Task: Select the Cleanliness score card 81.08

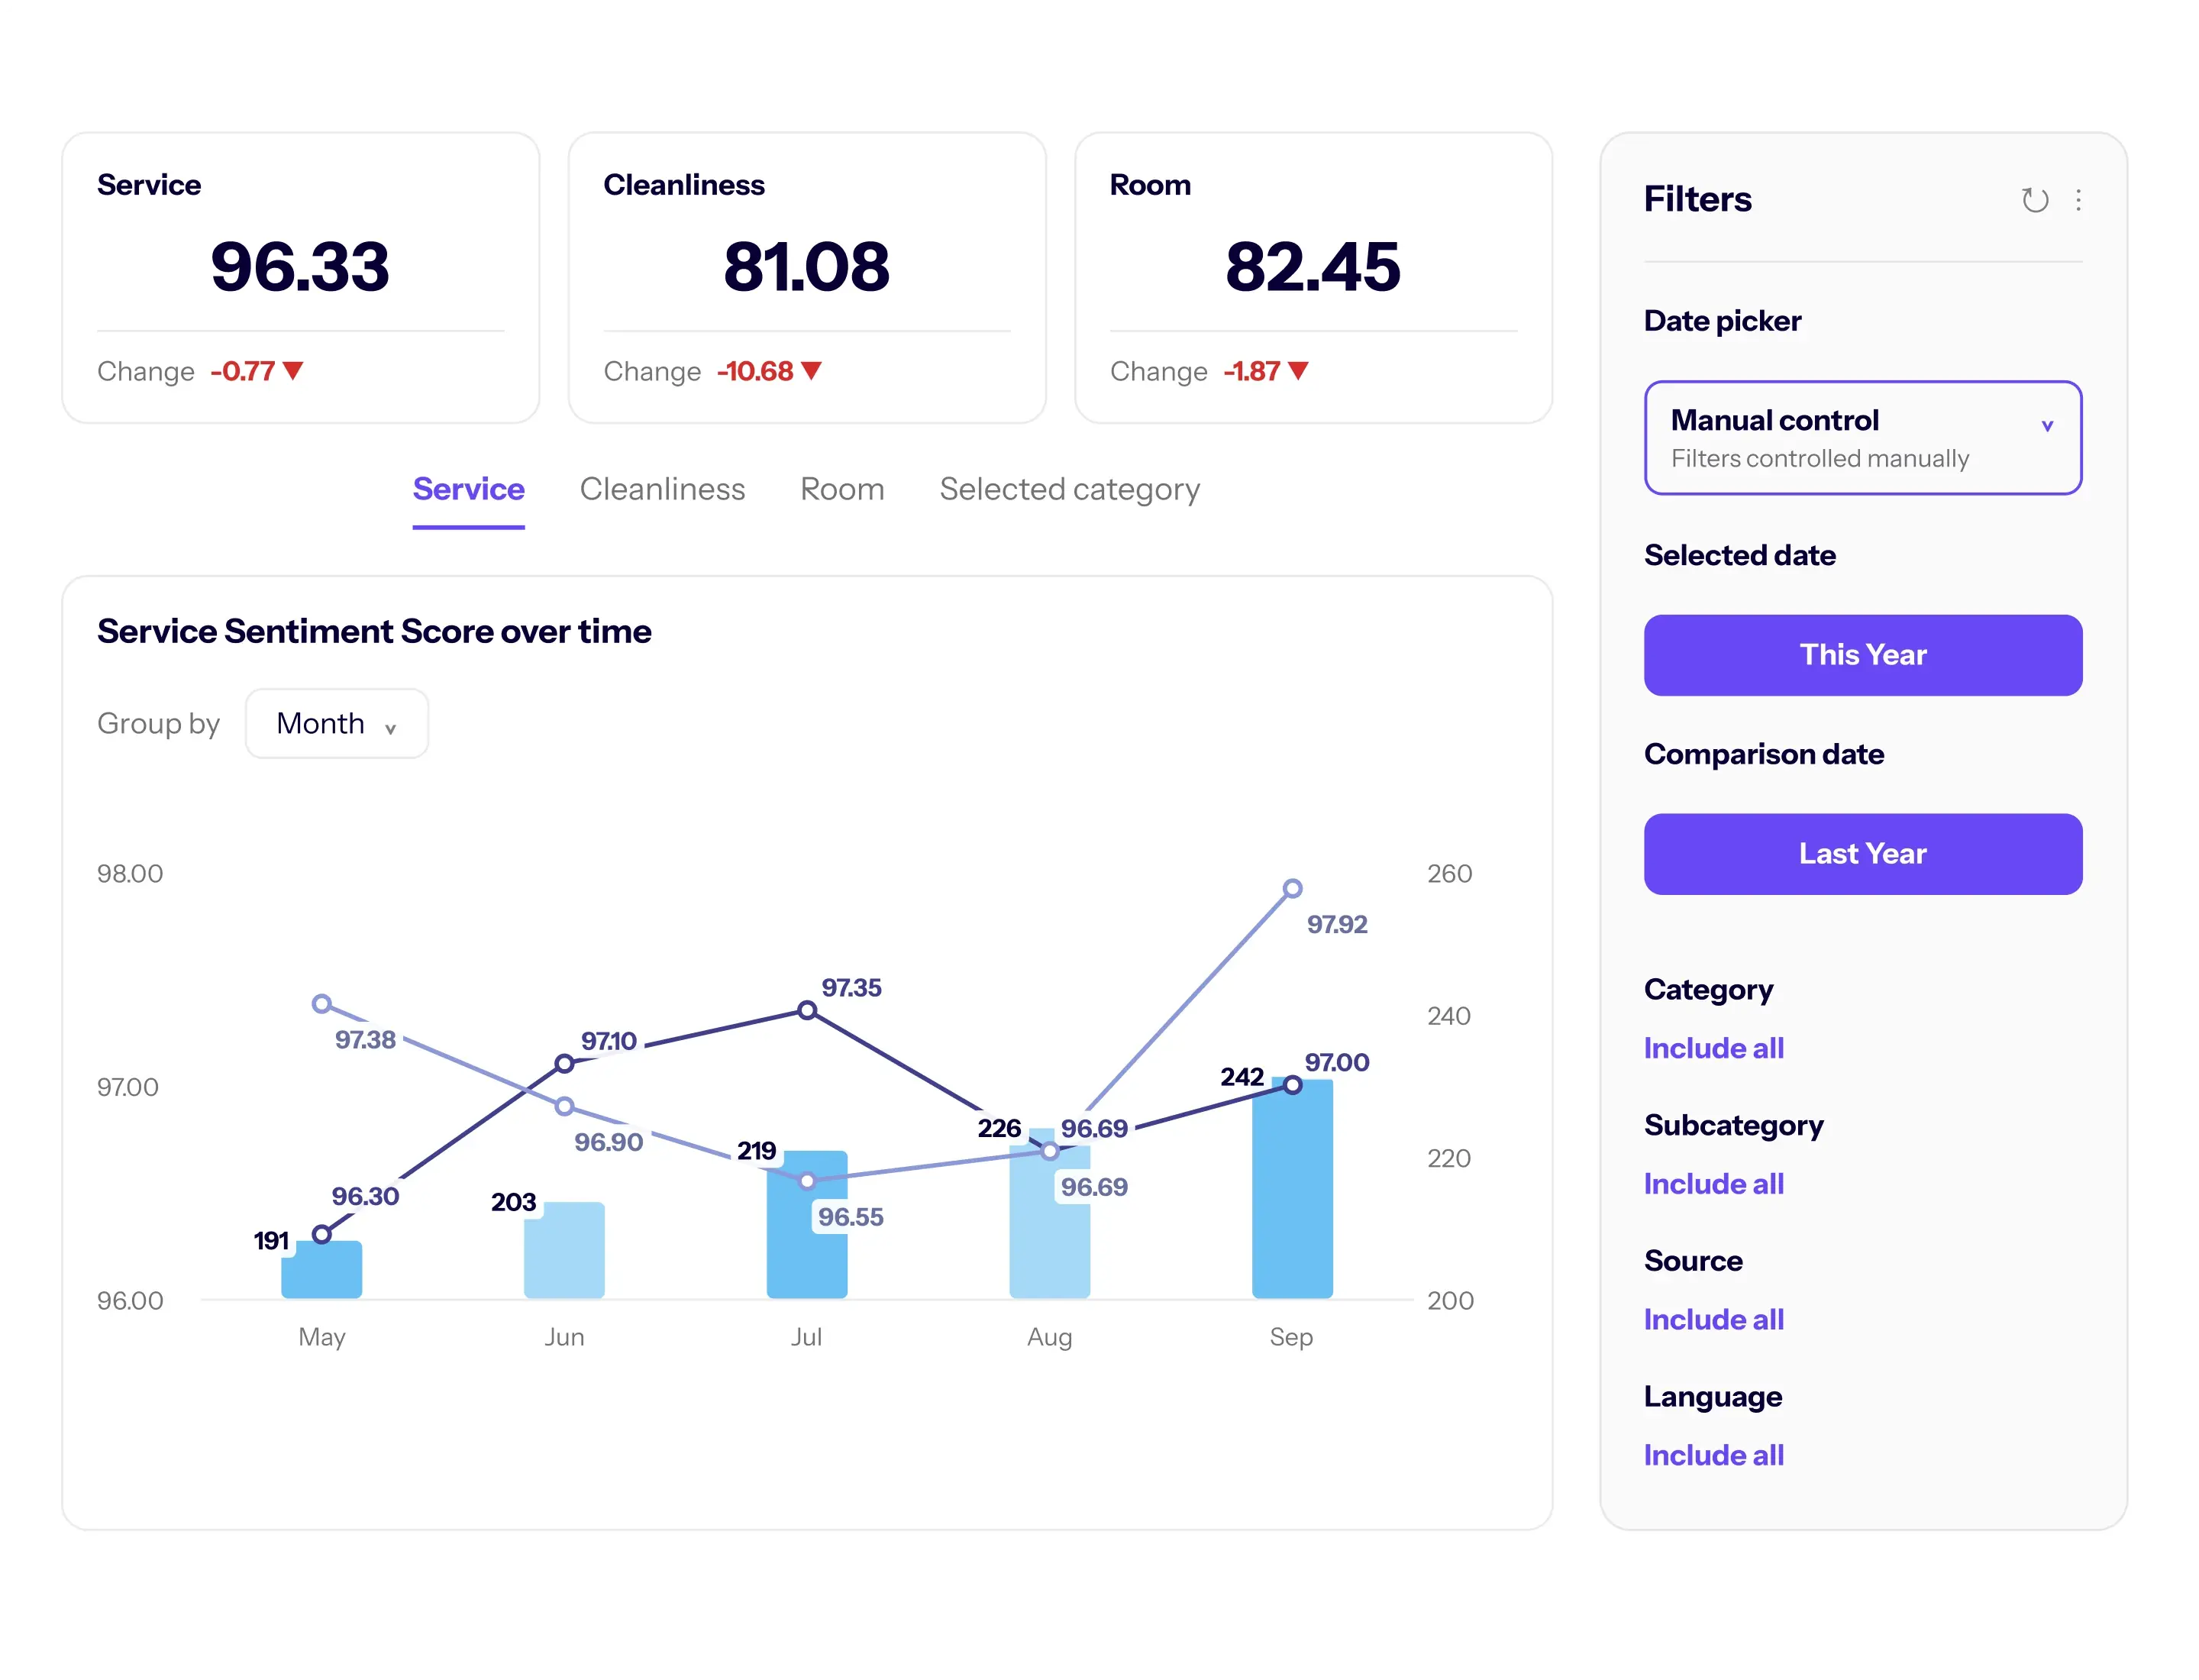Action: point(807,278)
